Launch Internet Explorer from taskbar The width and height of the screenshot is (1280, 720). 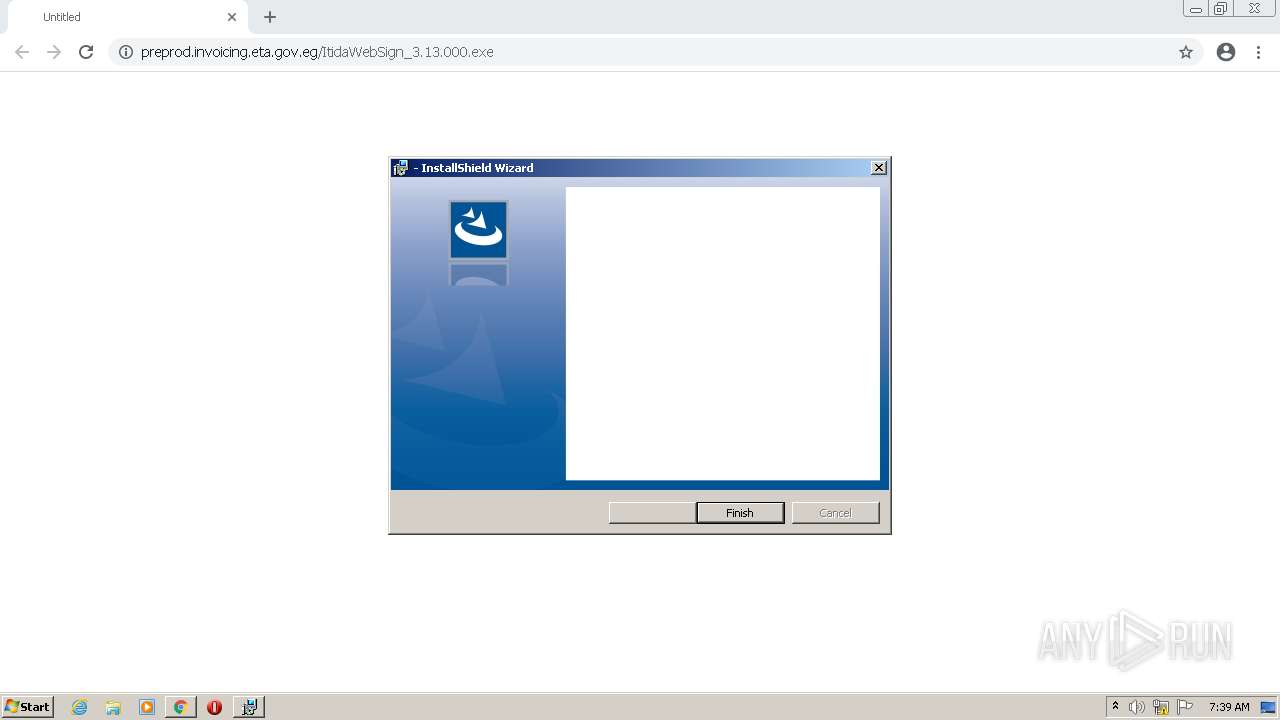pos(80,707)
